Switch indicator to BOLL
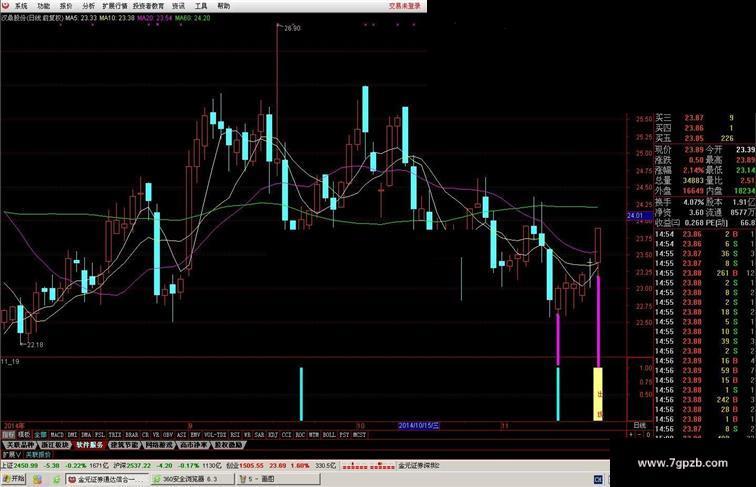 coord(329,434)
